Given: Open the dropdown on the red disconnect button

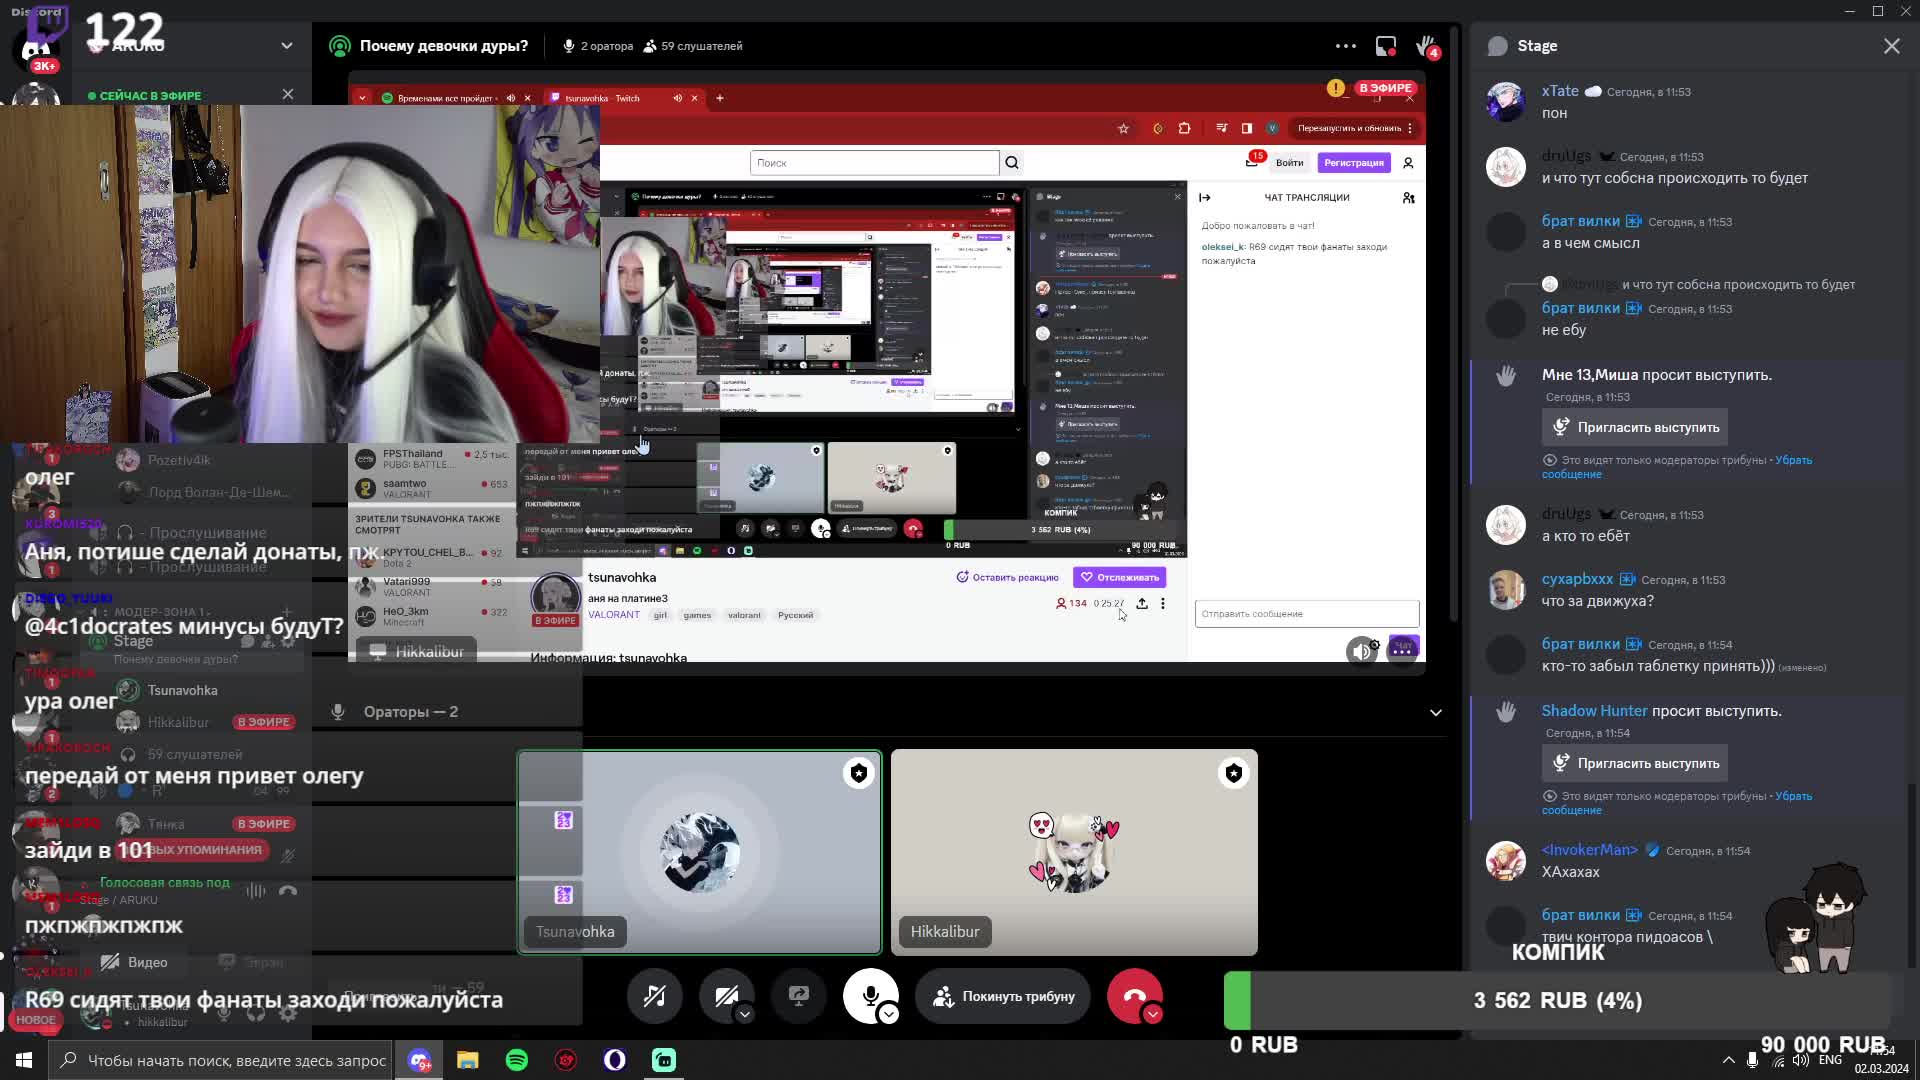Looking at the screenshot, I should click(x=1153, y=1014).
